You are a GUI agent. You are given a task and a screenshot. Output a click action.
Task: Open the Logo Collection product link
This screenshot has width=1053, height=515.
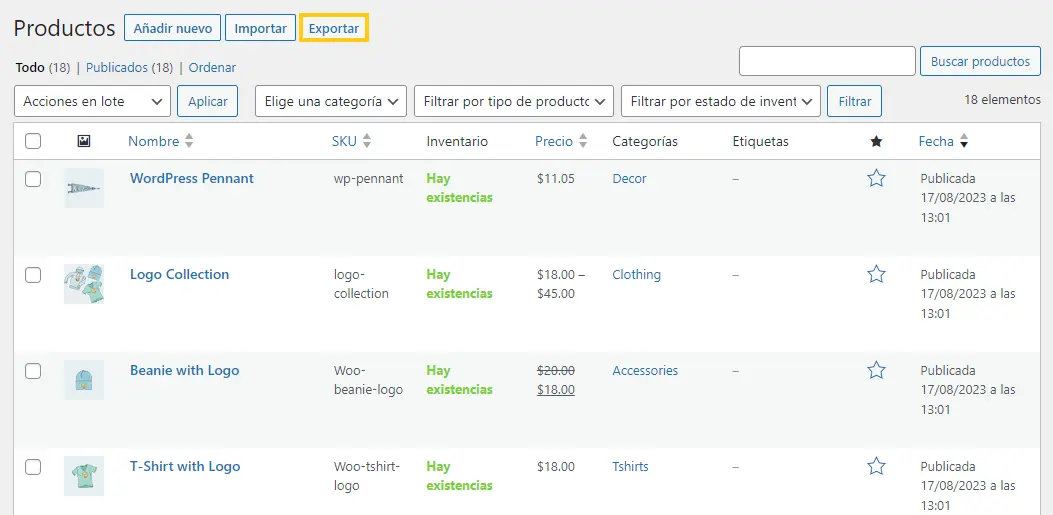[179, 274]
